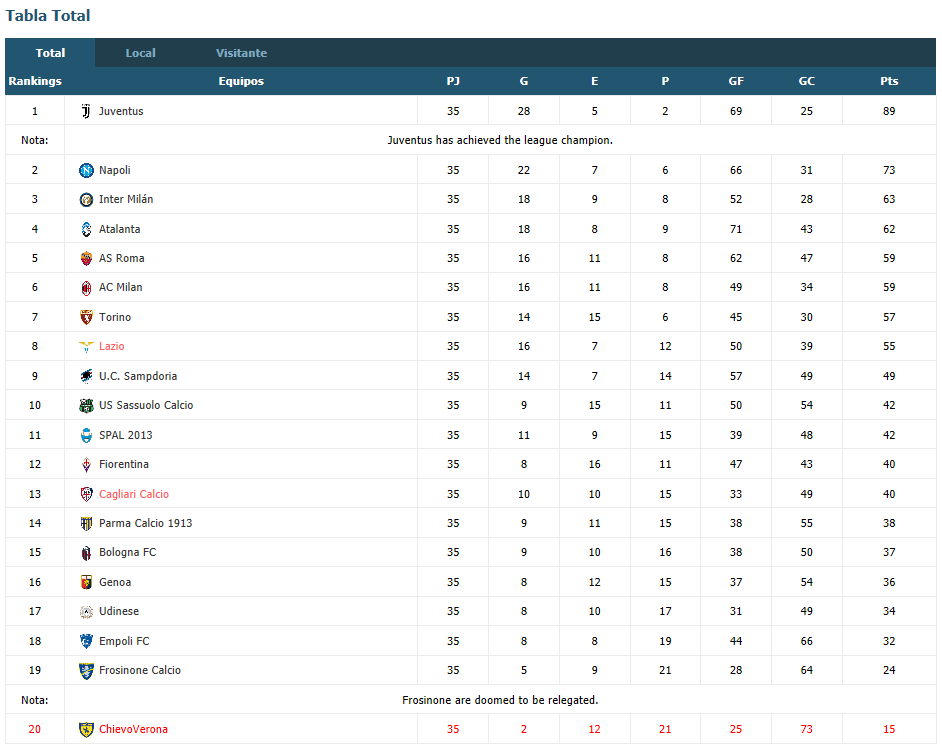Click the GC column header

(x=806, y=81)
